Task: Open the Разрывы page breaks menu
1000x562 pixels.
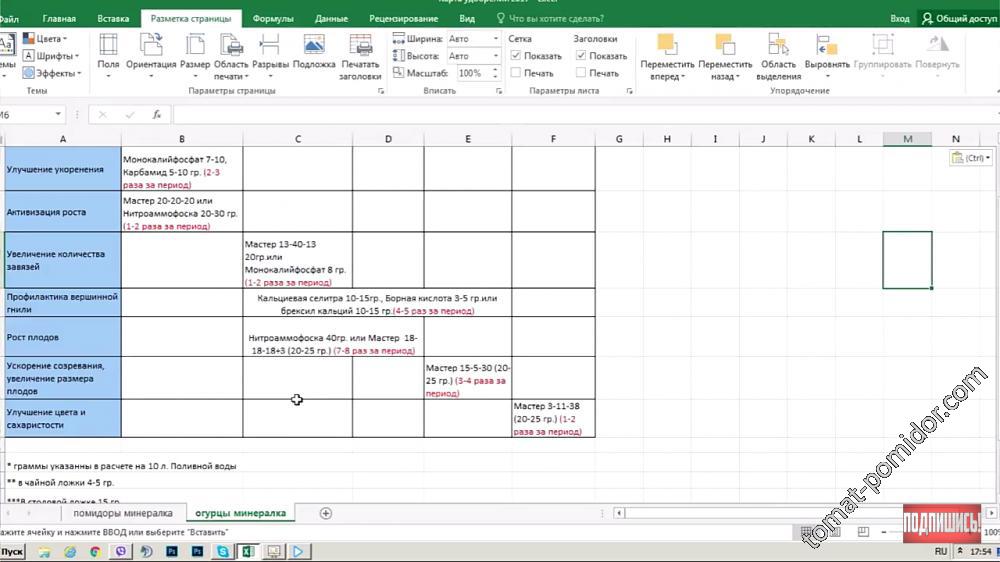Action: [x=270, y=56]
